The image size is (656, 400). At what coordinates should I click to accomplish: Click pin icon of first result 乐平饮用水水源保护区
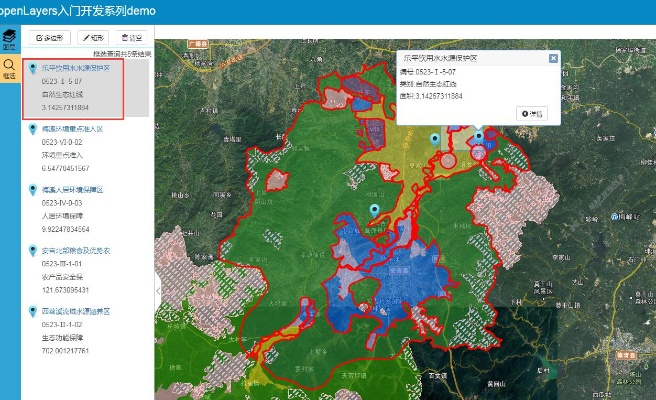32,68
